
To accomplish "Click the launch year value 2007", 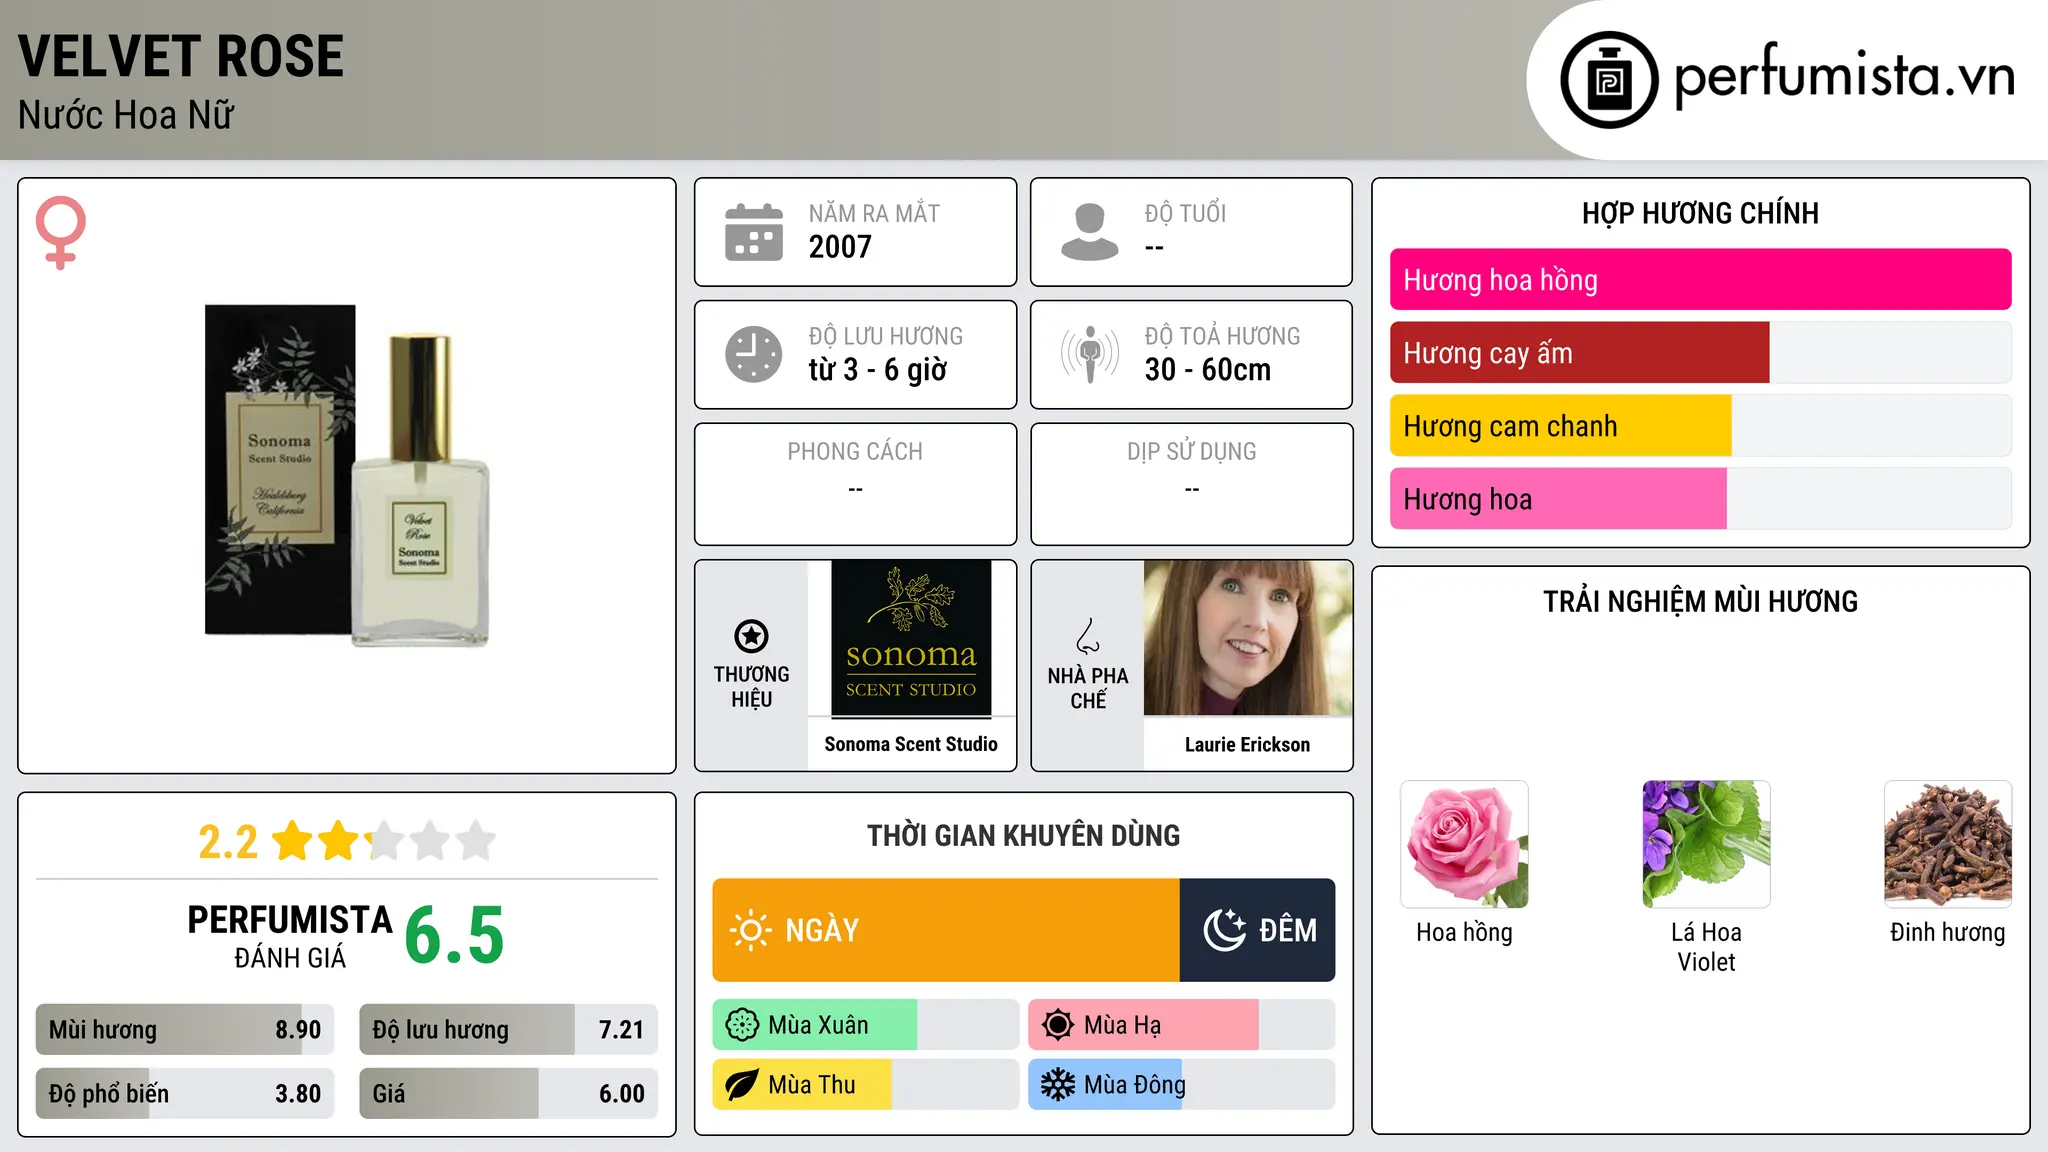I will pos(840,247).
